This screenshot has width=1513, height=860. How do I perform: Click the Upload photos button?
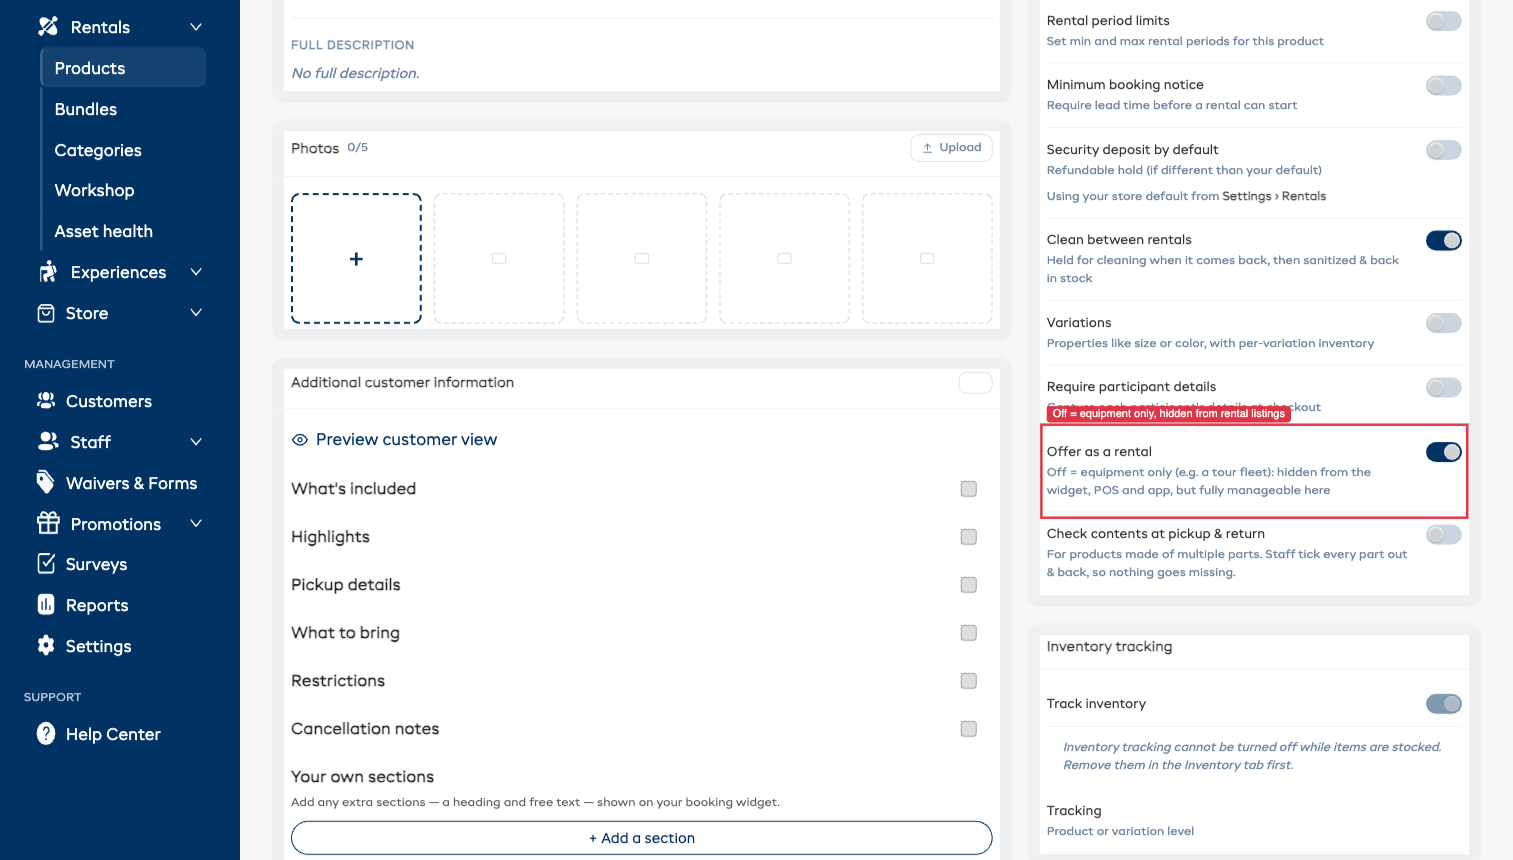[x=951, y=148]
